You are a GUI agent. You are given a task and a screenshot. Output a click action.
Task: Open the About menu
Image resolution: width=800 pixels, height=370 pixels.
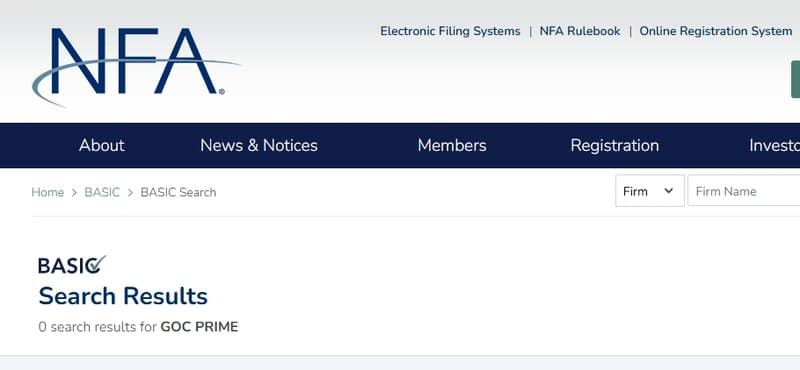(102, 145)
